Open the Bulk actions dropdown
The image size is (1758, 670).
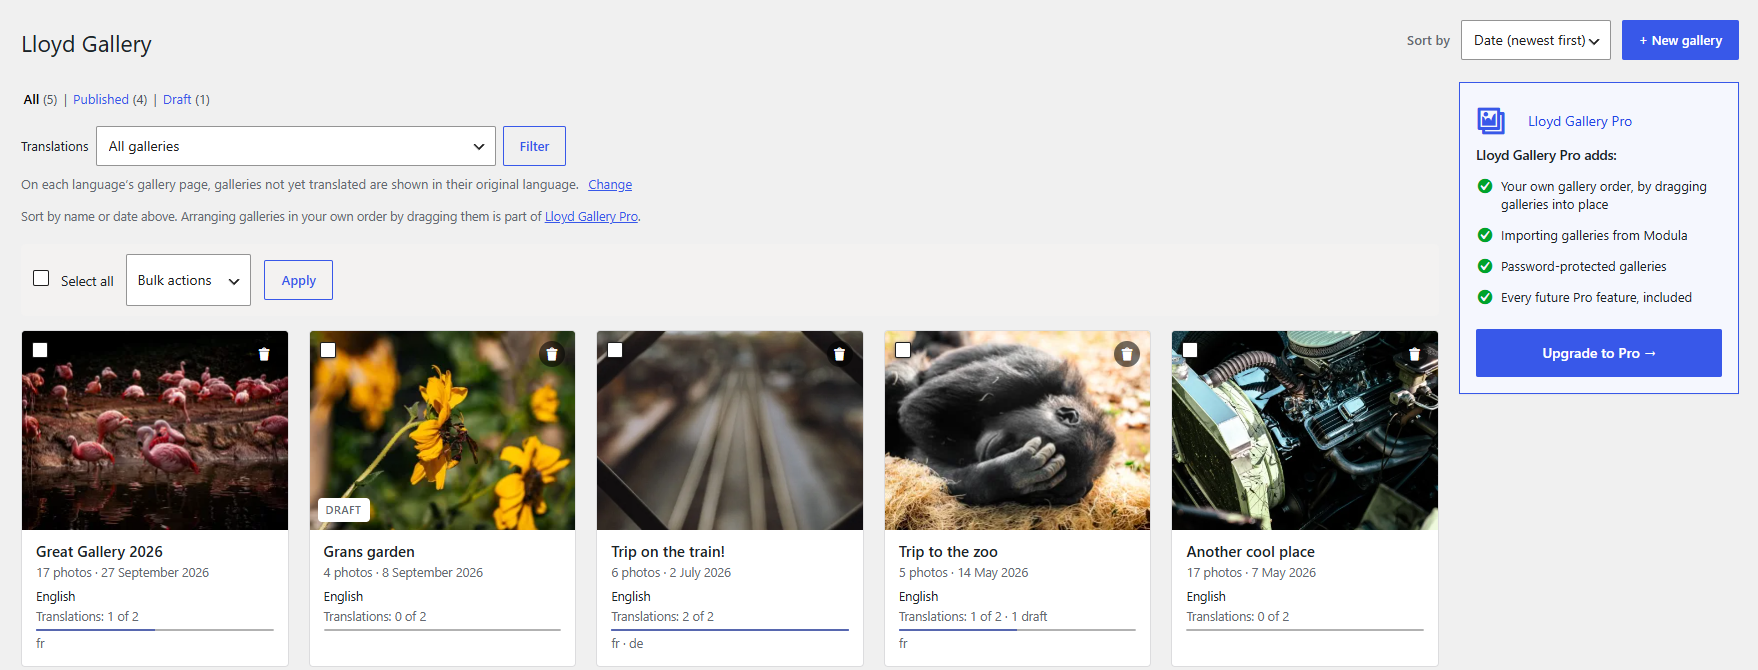(188, 280)
